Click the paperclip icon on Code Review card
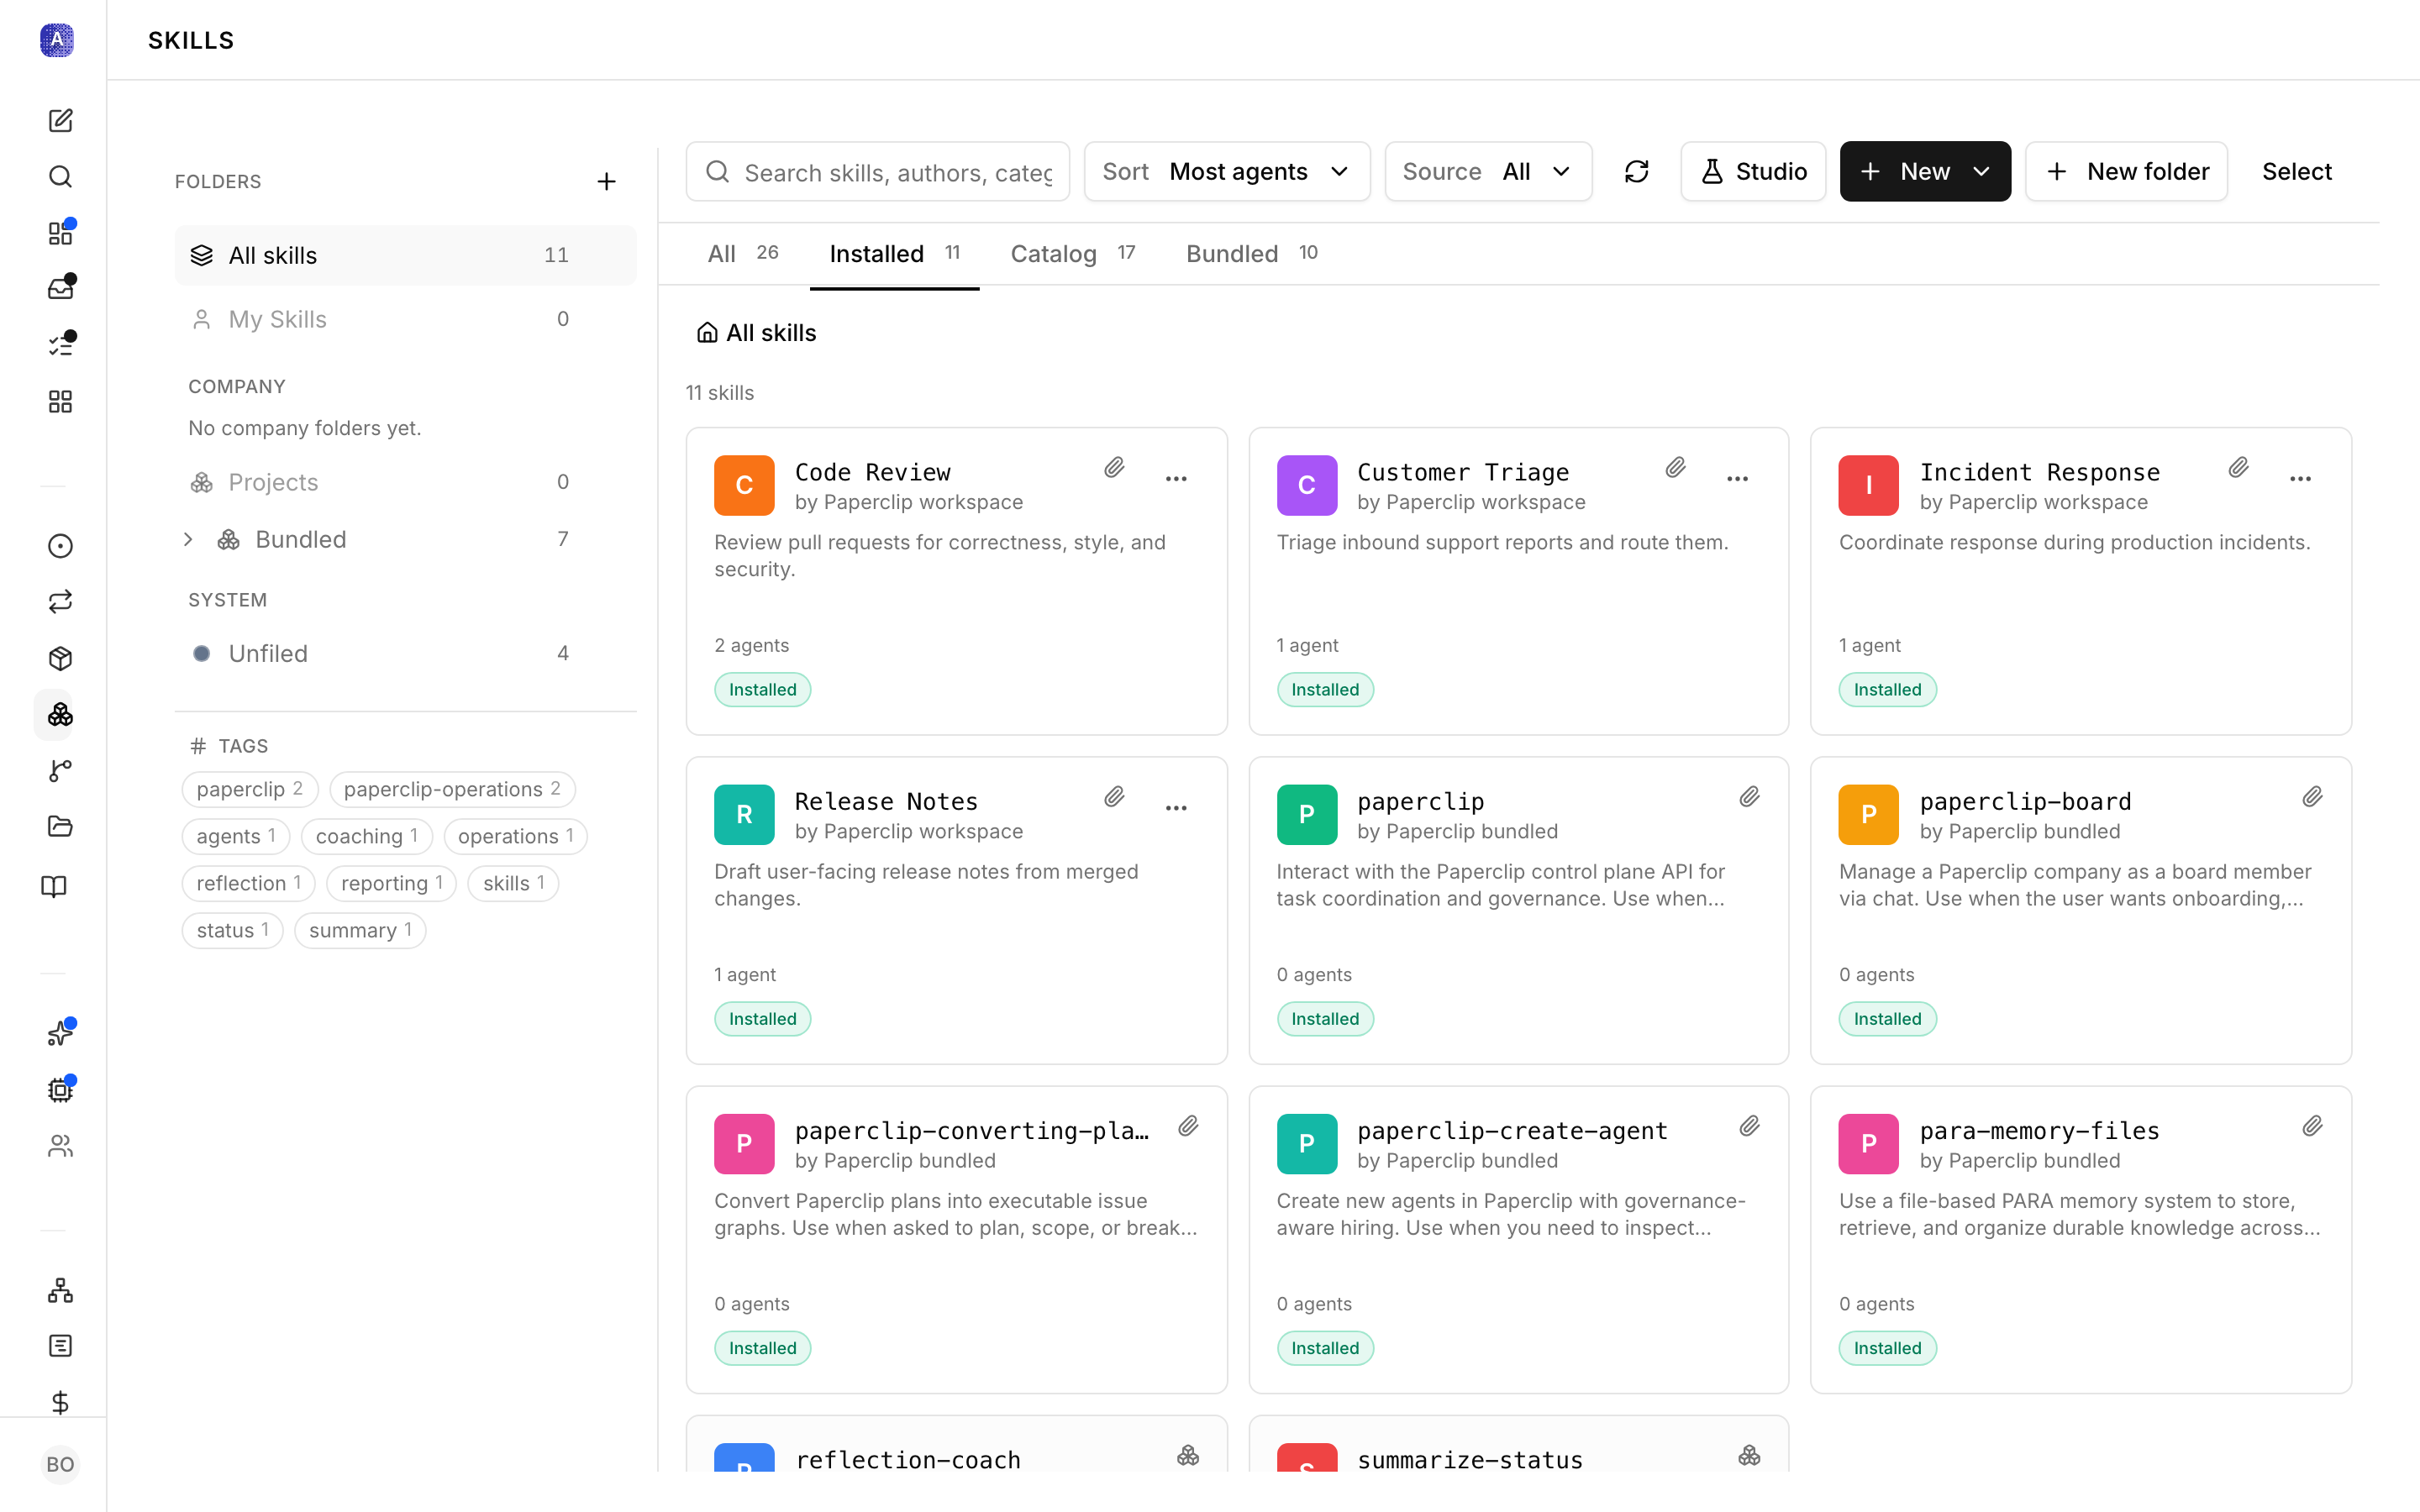2420x1512 pixels. tap(1114, 468)
